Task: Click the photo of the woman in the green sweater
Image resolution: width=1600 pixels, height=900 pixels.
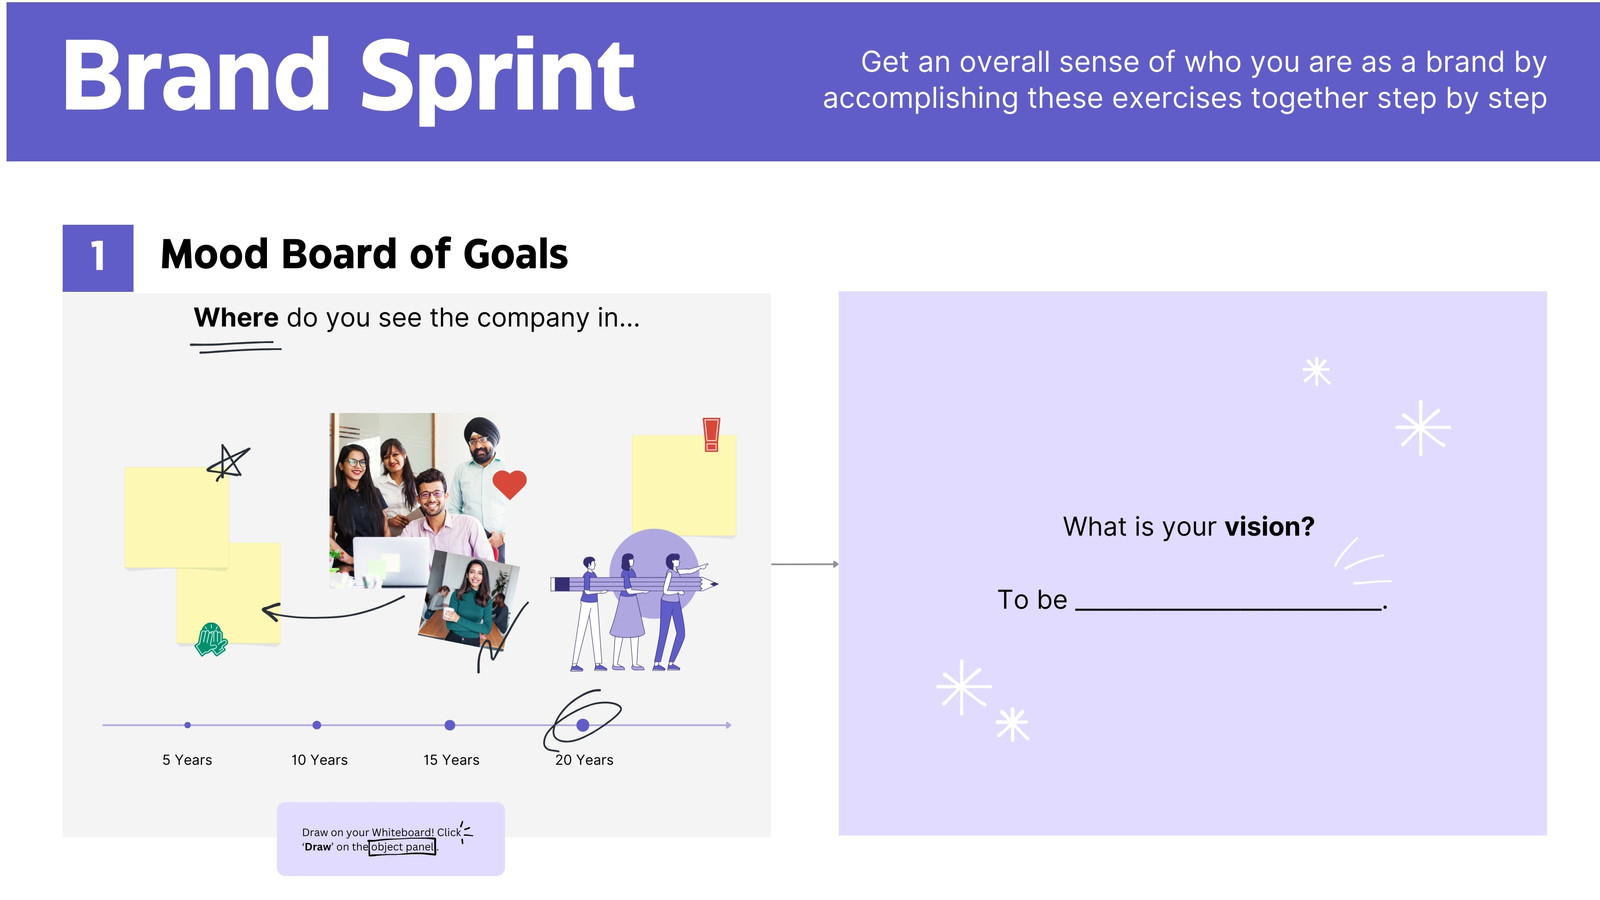Action: (x=470, y=600)
